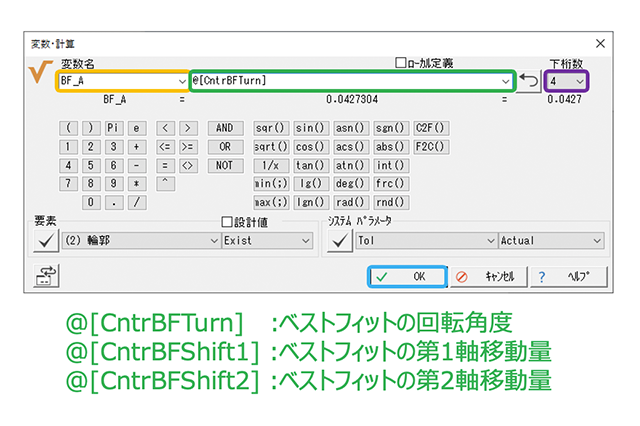The image size is (640, 426).
Task: Click the キャンセル button
Action: point(487,276)
